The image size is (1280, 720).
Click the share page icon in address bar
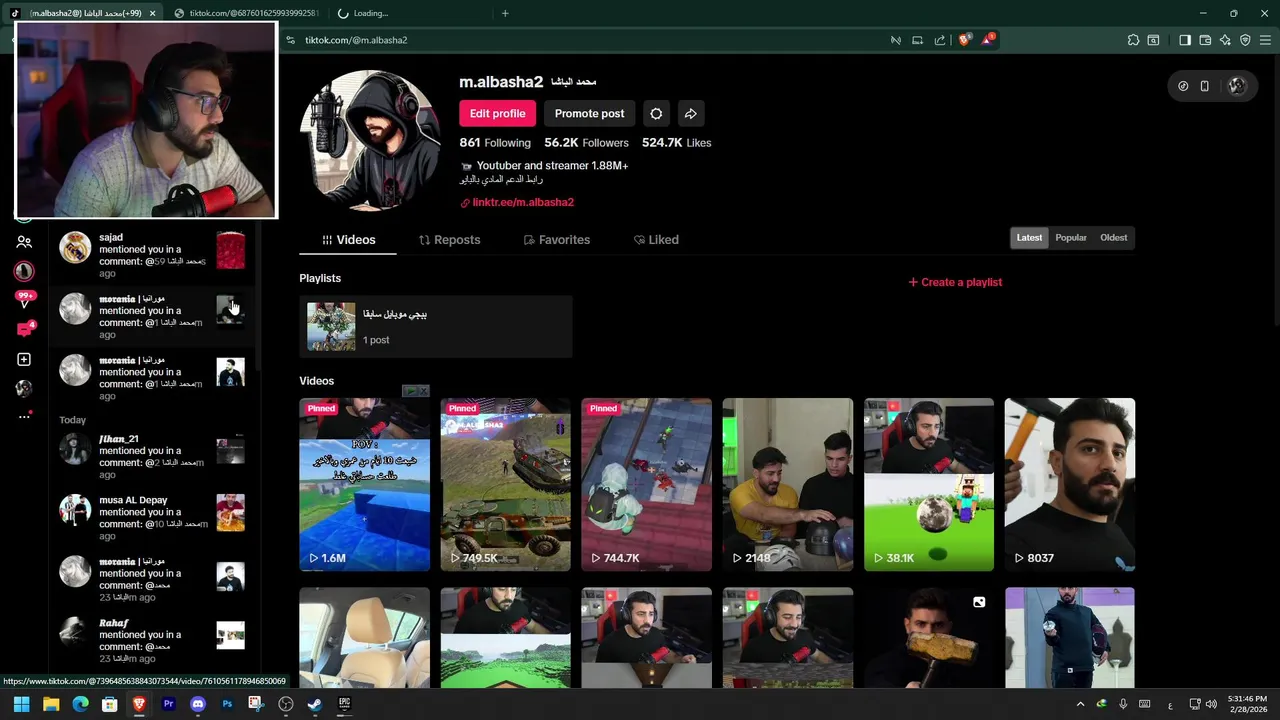(x=940, y=40)
